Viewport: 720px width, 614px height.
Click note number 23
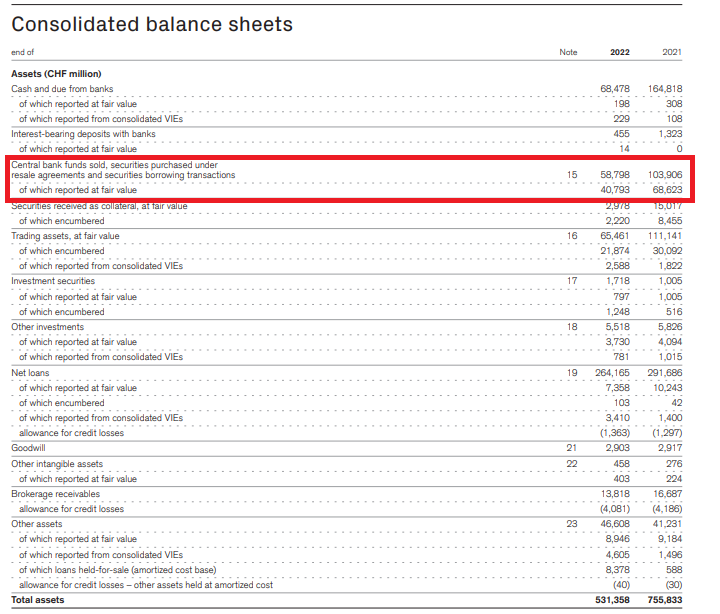click(572, 524)
